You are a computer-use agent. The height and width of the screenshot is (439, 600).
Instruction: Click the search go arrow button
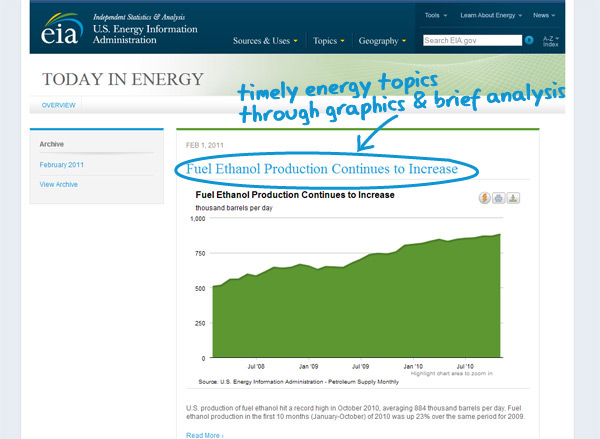pyautogui.click(x=529, y=40)
